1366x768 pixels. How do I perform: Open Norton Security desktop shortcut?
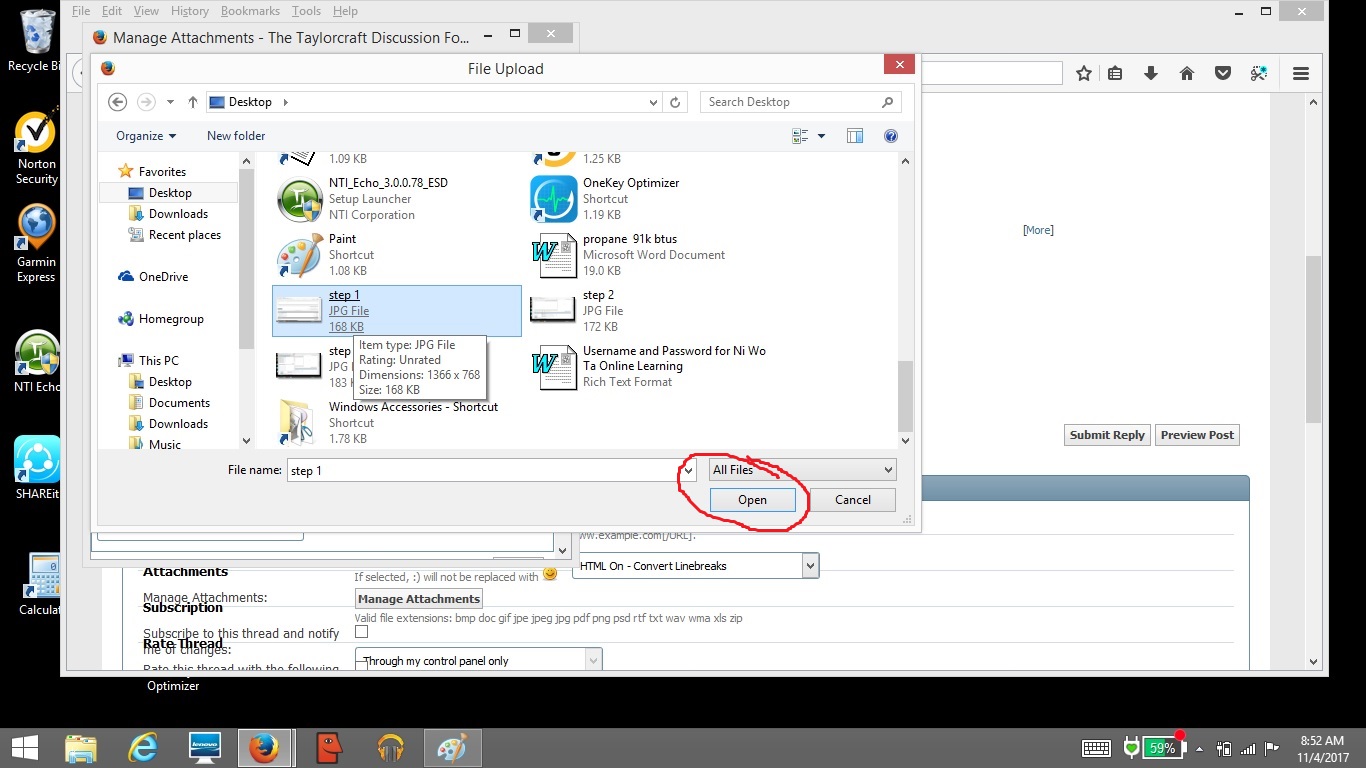point(36,148)
